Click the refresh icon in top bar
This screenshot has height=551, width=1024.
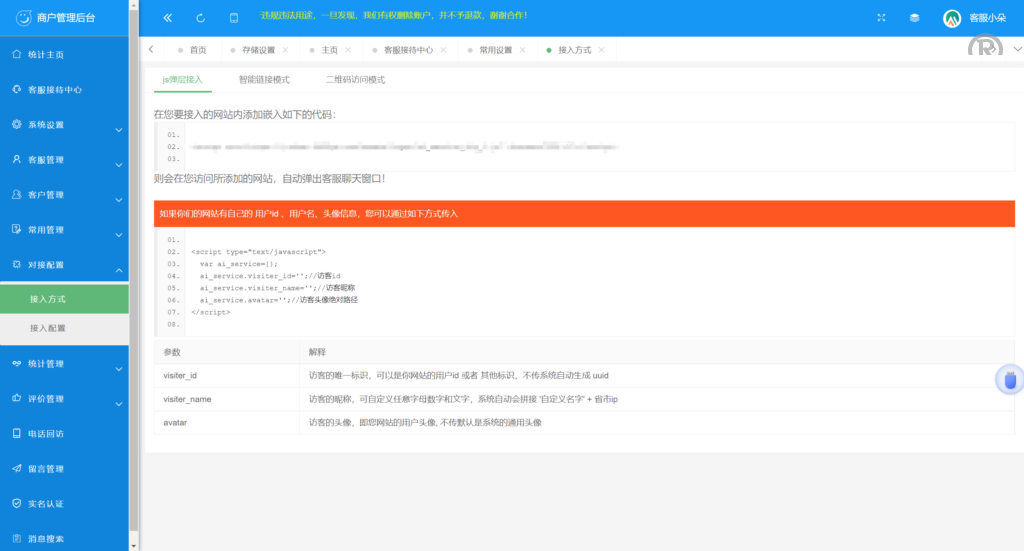point(201,18)
